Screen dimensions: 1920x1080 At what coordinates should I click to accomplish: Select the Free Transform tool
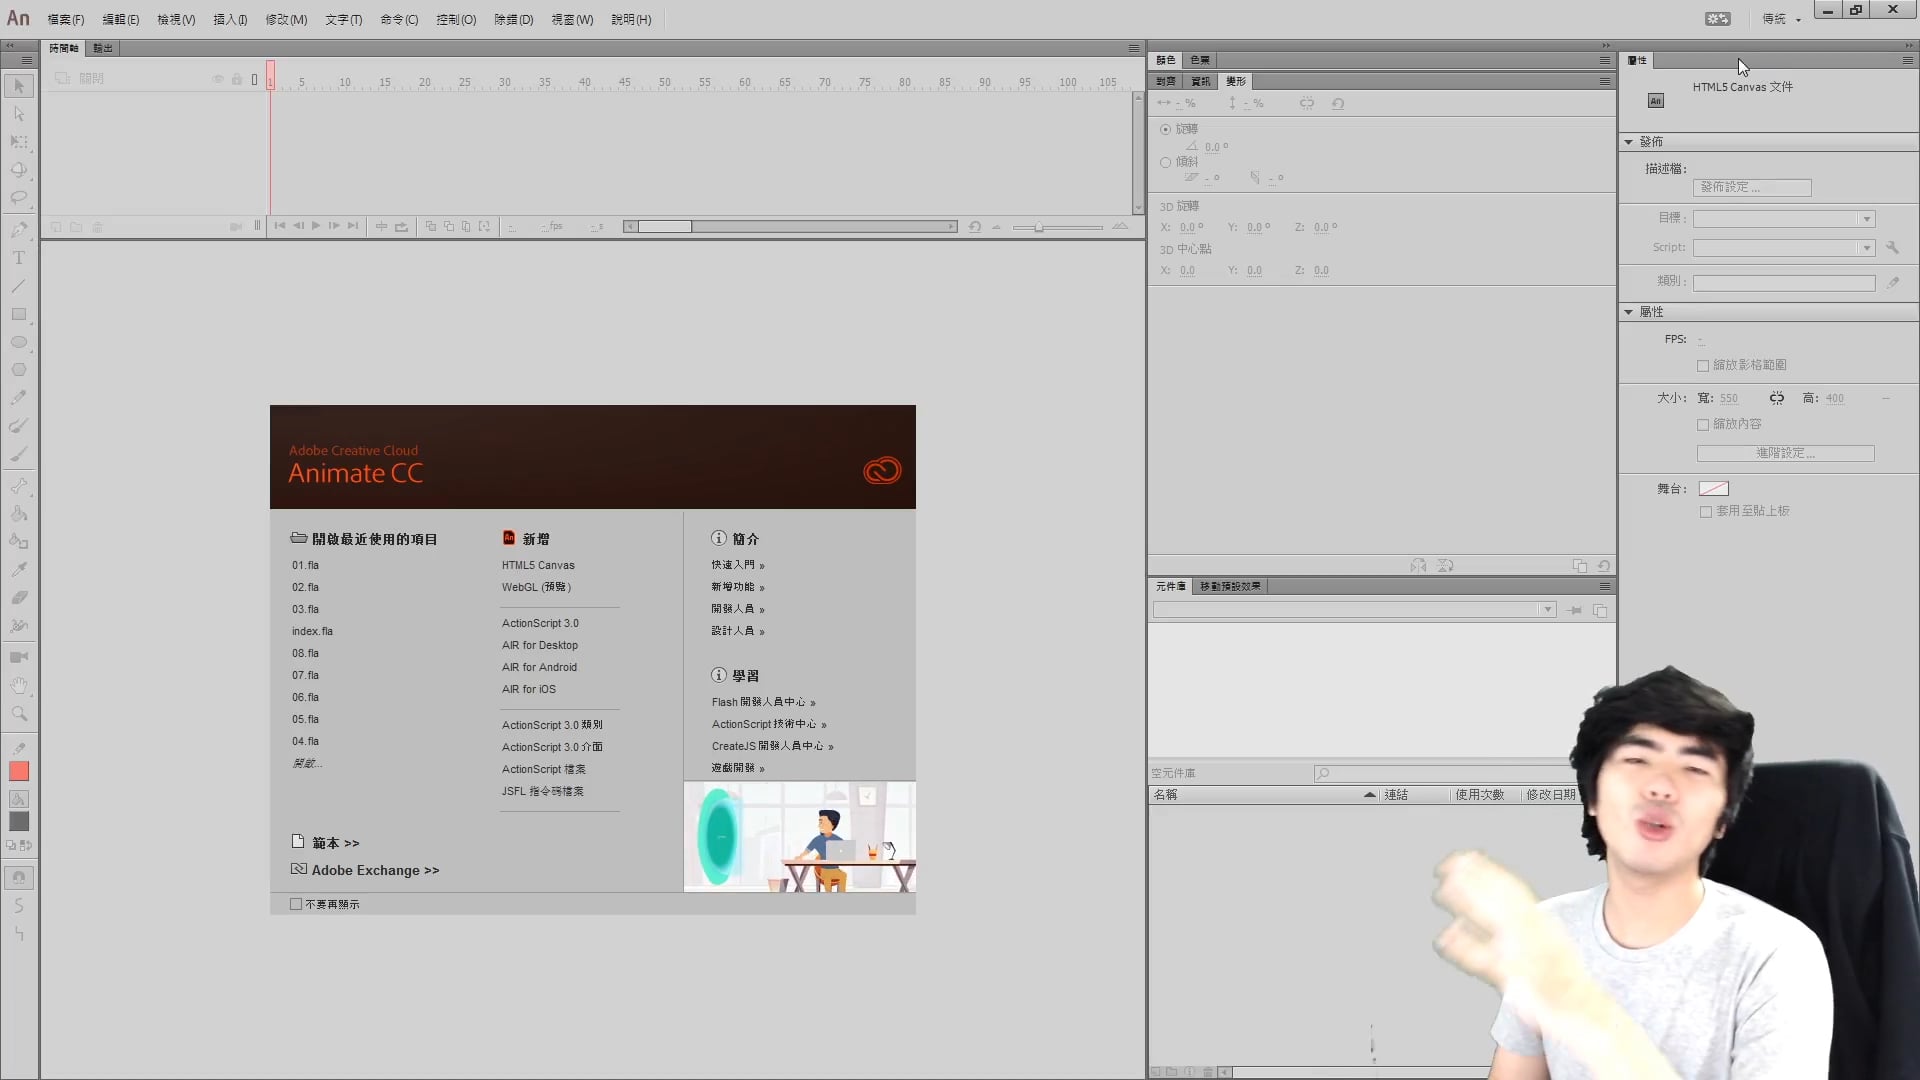18,142
